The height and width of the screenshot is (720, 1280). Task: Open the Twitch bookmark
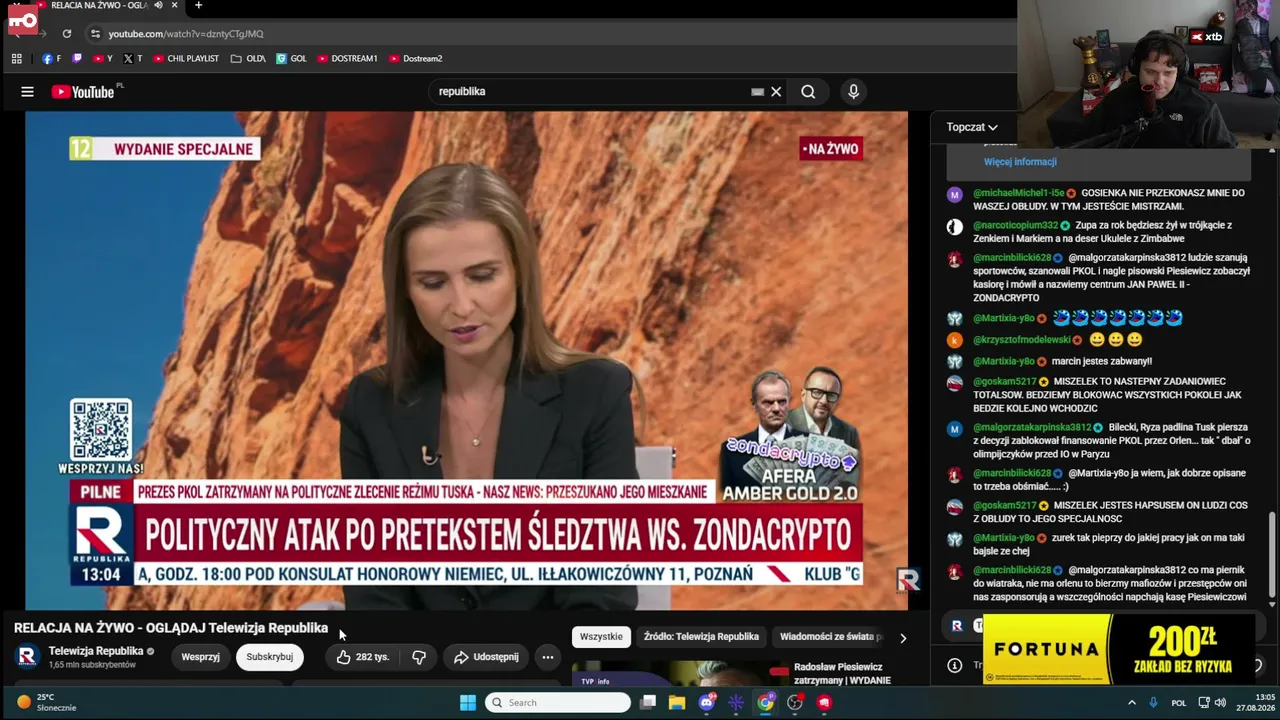coord(78,59)
